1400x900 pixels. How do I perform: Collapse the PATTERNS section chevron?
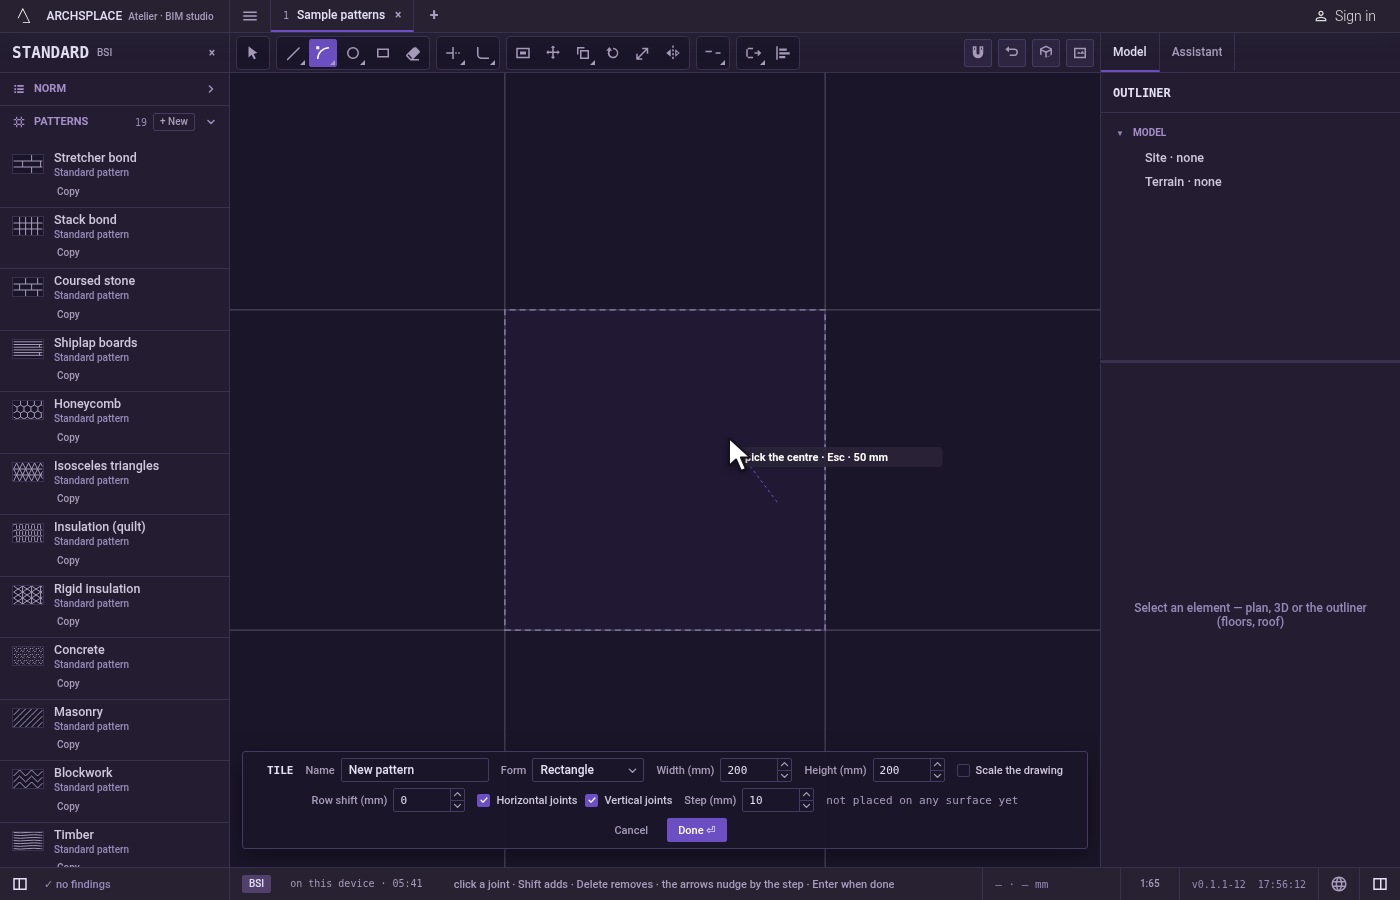211,122
